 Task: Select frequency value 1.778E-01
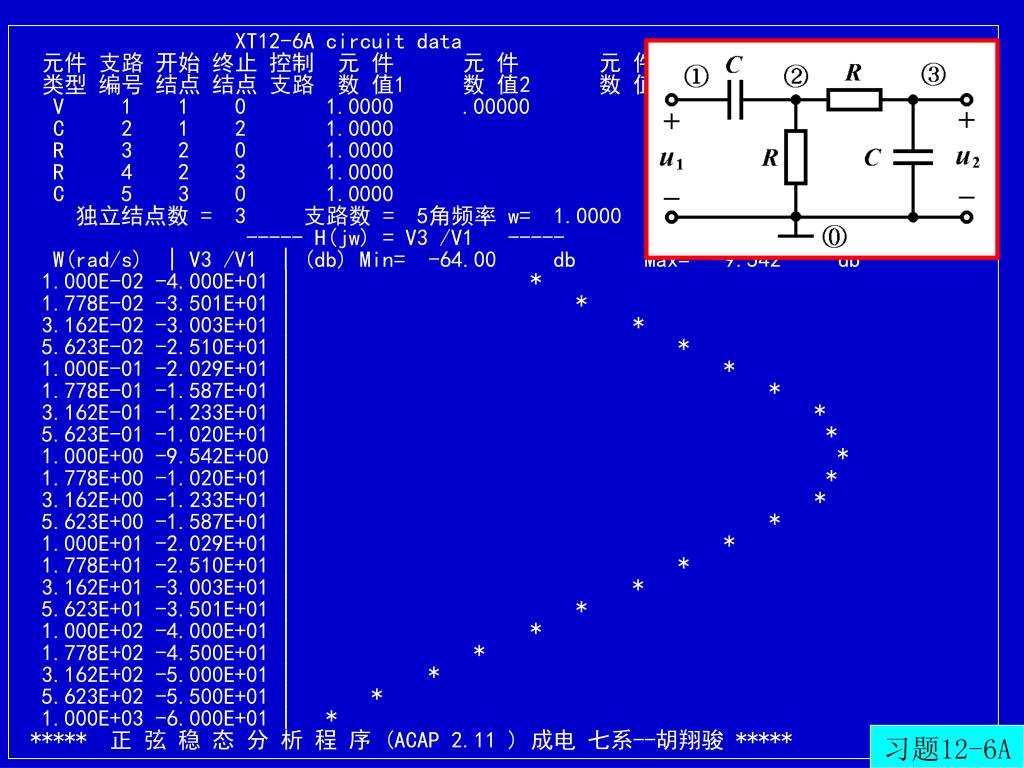pos(92,391)
